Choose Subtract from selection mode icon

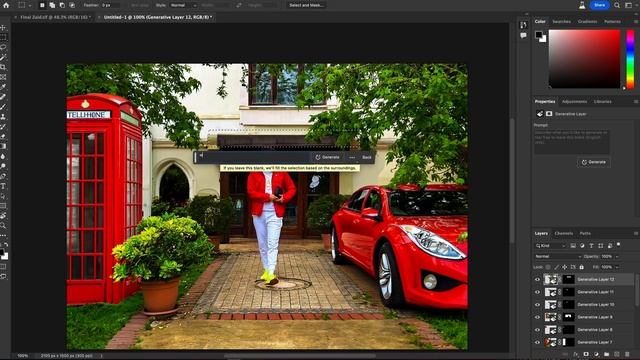pos(62,5)
